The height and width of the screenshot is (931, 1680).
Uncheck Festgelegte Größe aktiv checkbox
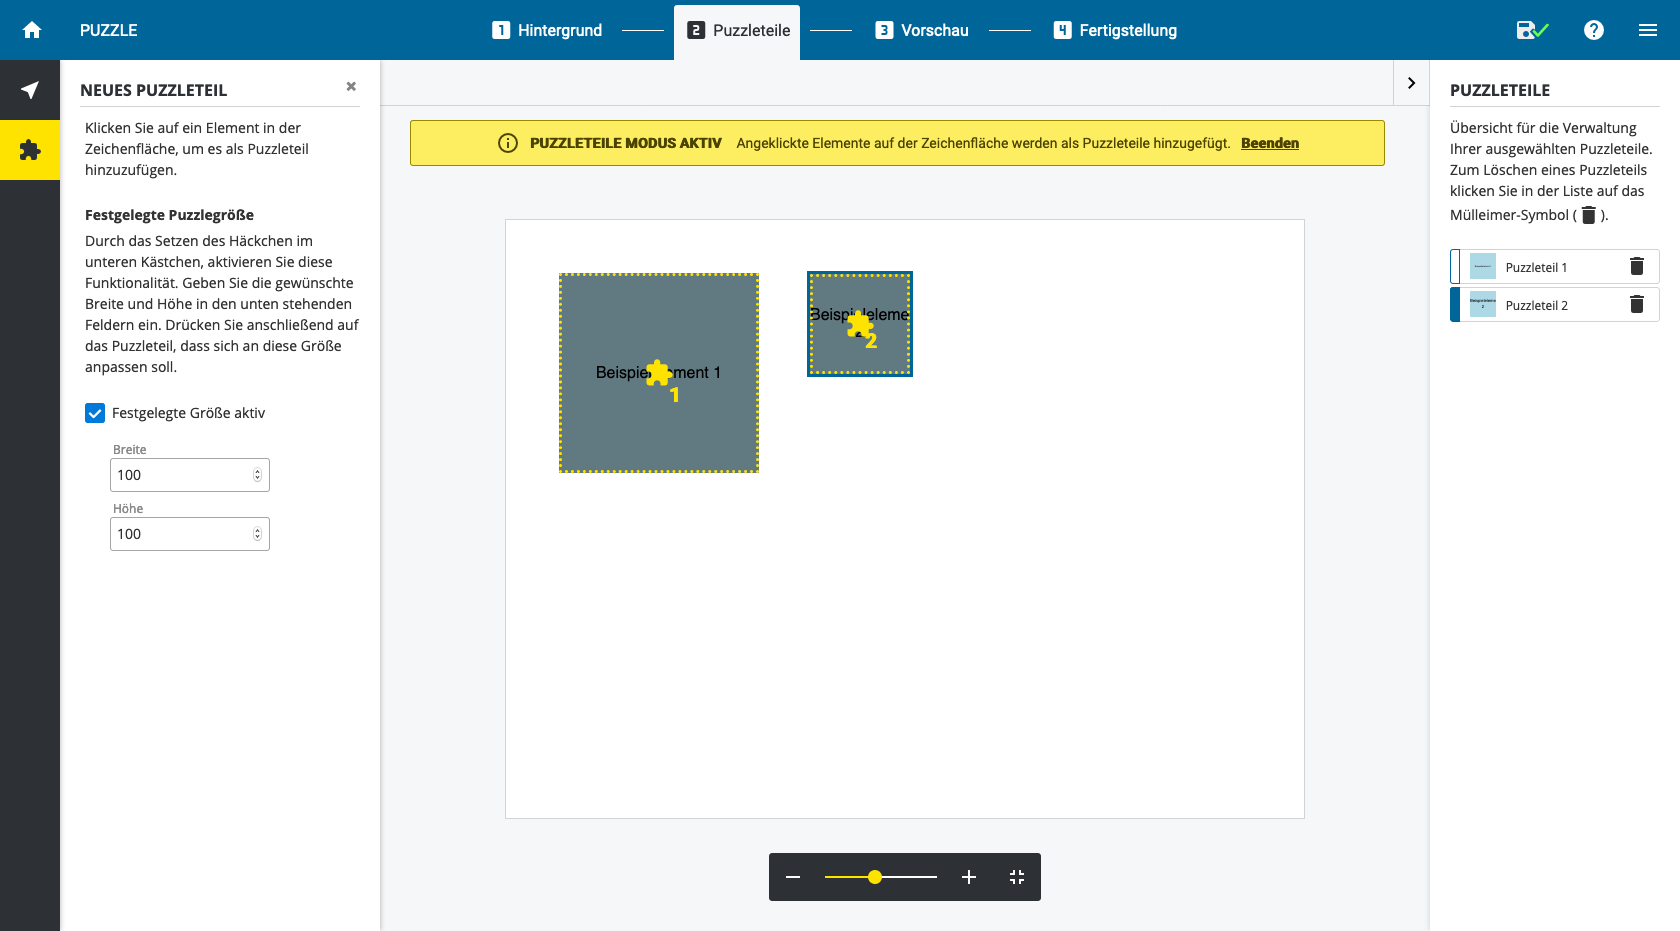coord(95,413)
